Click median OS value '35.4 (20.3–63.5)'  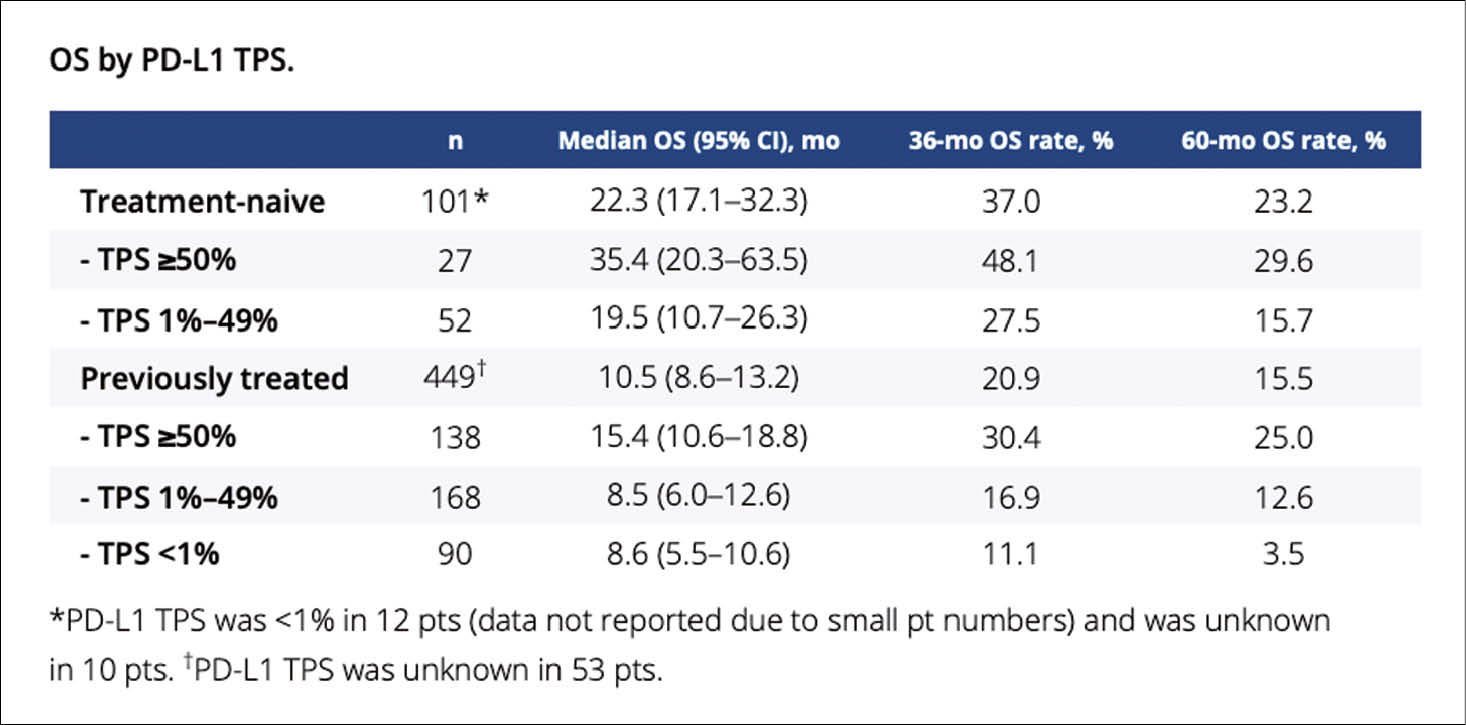point(698,260)
